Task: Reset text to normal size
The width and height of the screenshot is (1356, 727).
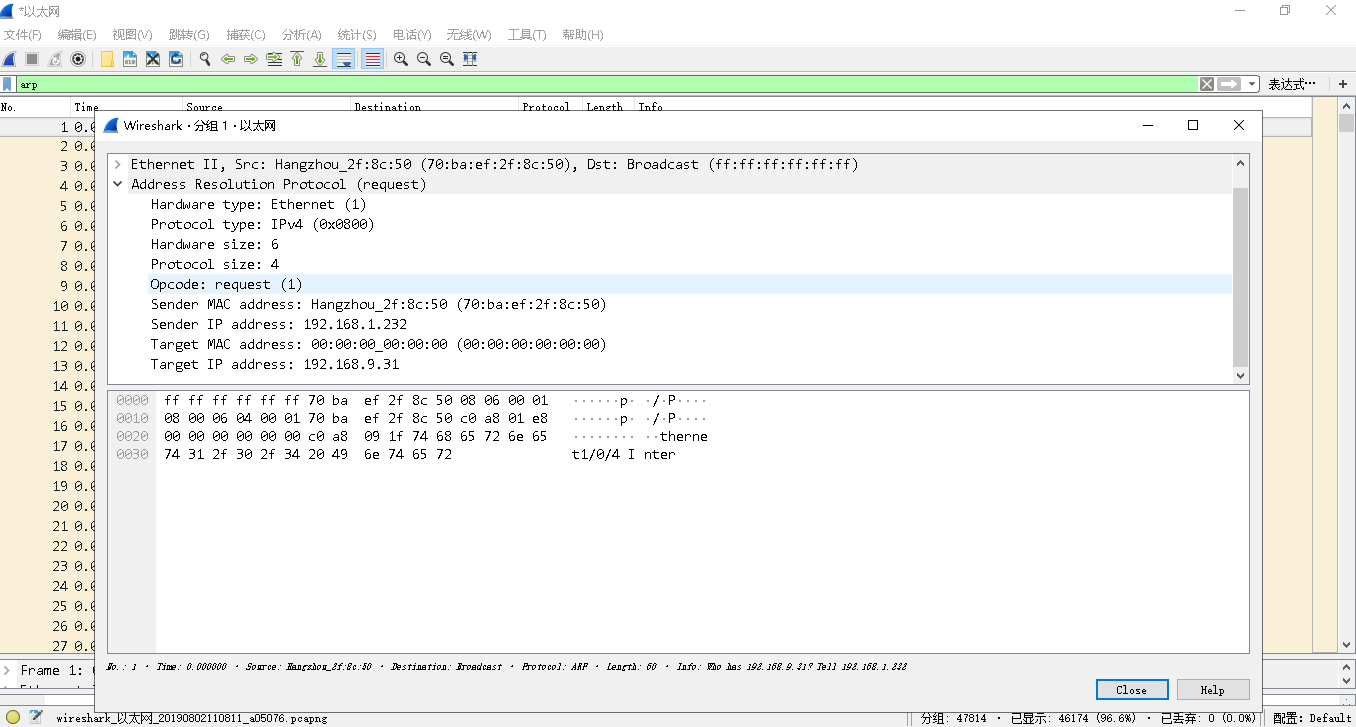Action: (447, 59)
